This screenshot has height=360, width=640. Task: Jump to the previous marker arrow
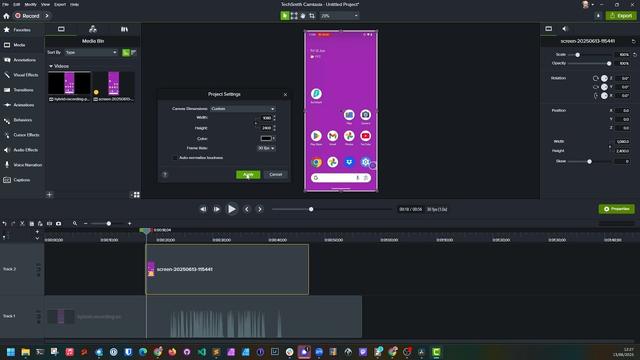click(x=247, y=209)
